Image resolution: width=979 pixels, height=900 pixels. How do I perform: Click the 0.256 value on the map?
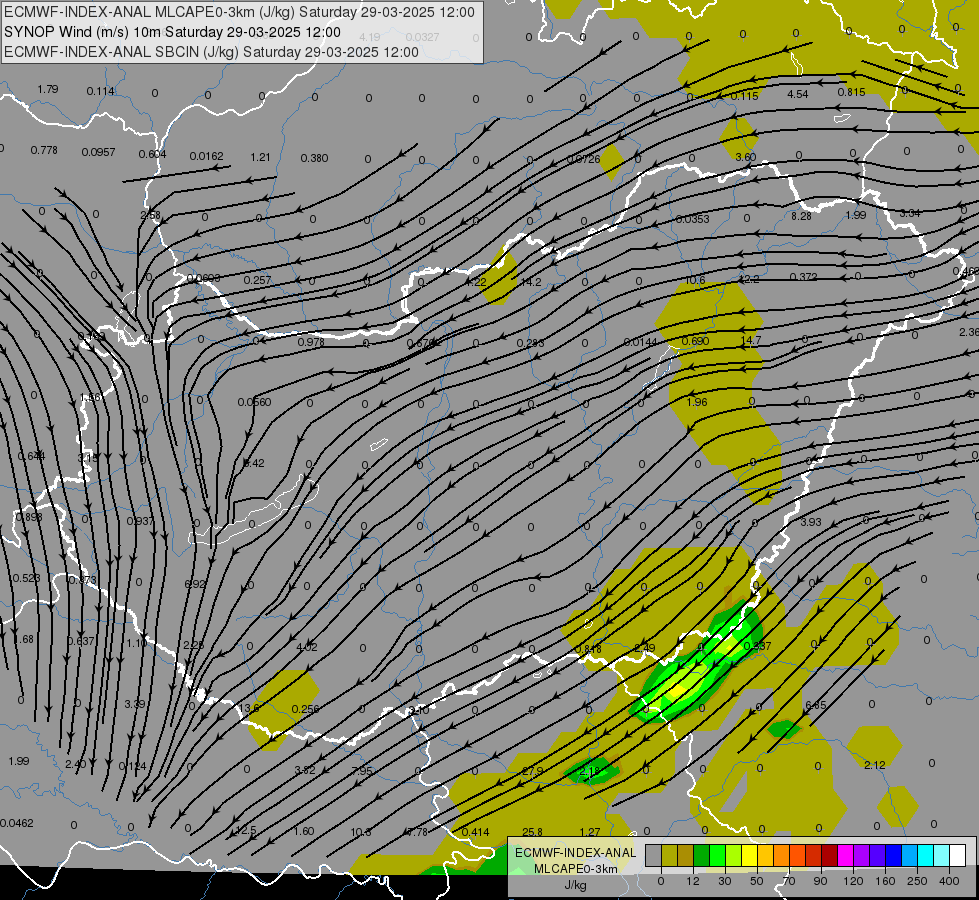[x=305, y=710]
